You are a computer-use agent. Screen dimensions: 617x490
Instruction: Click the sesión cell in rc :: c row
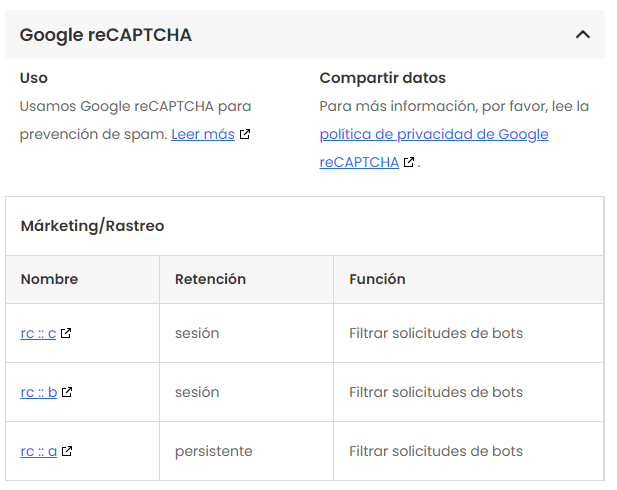pos(197,333)
